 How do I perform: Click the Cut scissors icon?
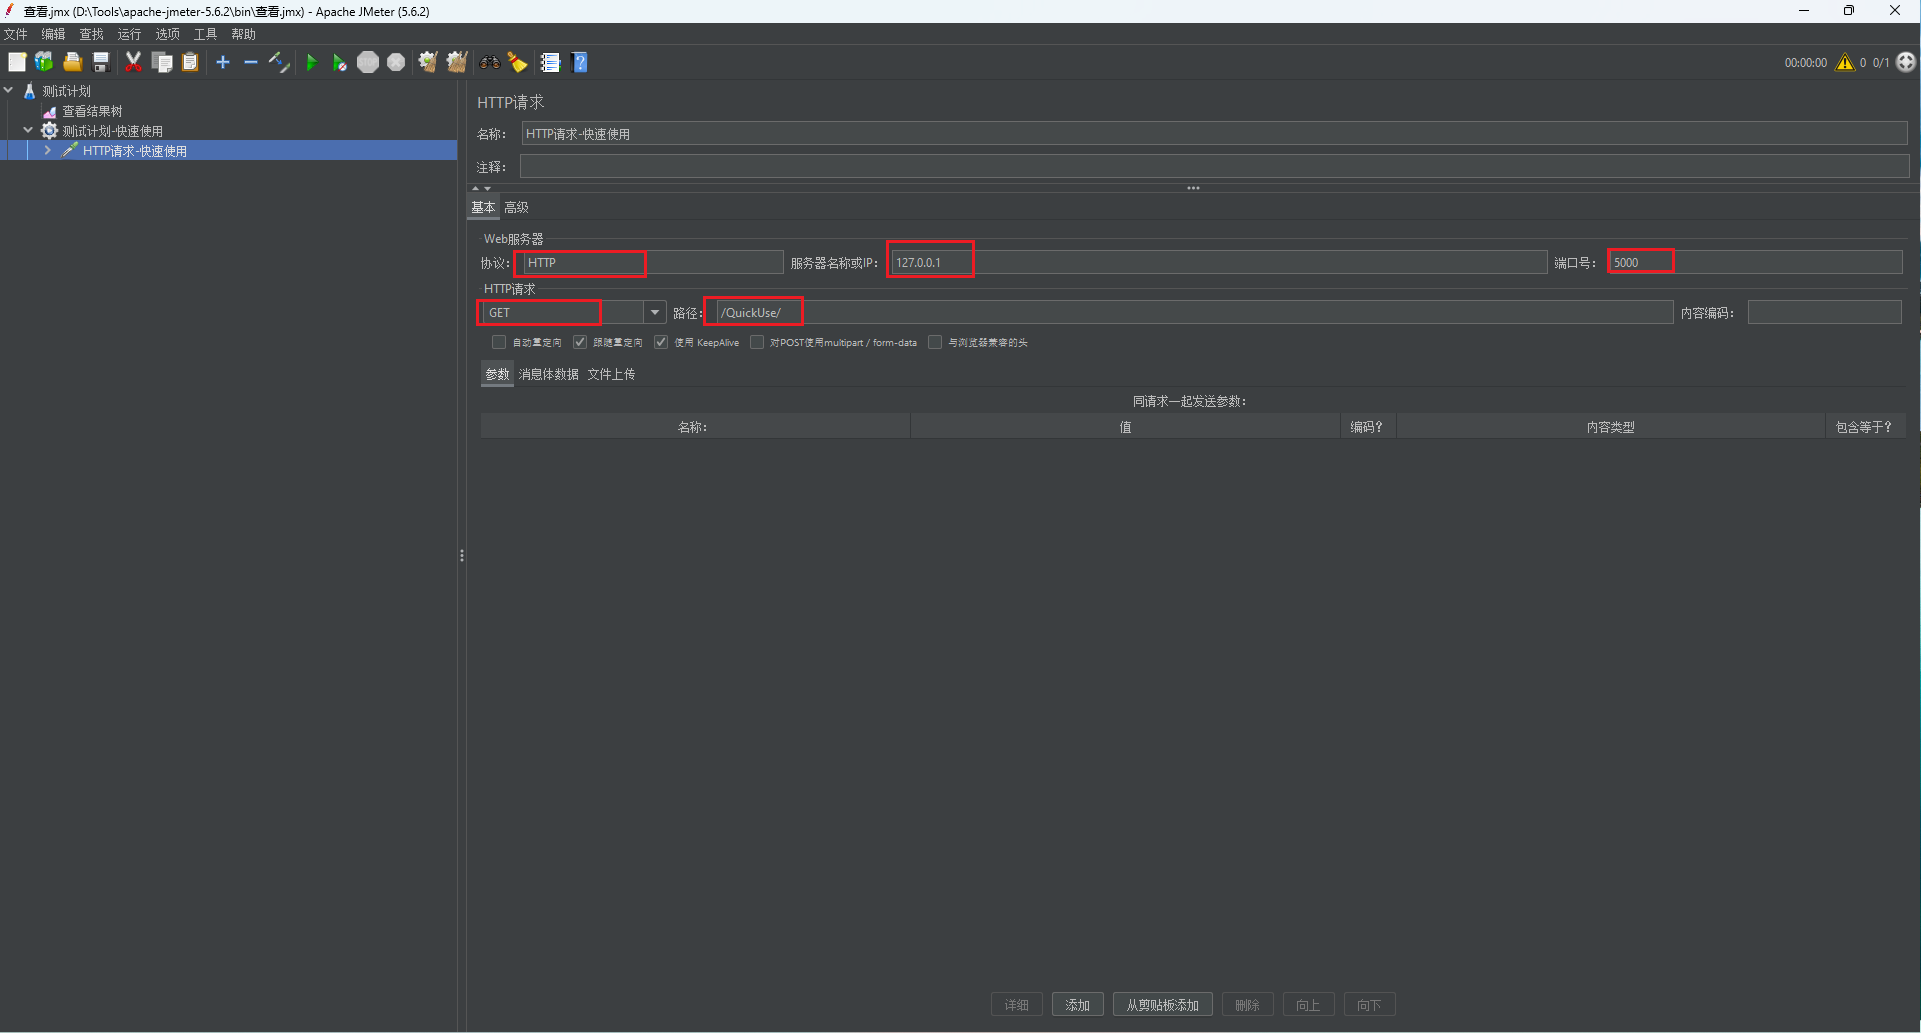[x=133, y=62]
